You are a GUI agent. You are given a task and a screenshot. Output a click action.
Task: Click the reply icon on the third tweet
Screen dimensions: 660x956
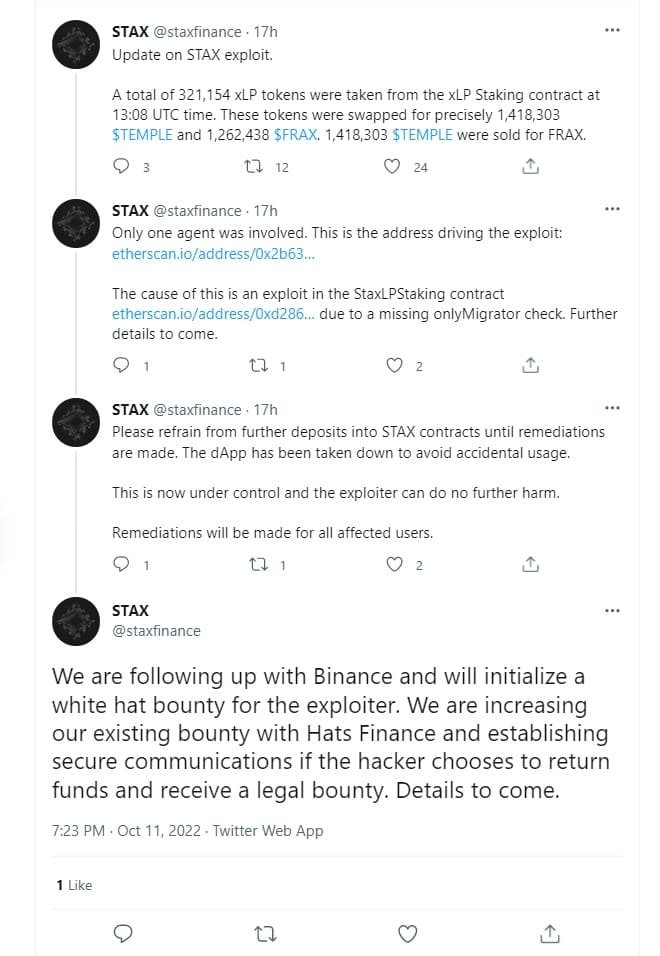point(123,564)
